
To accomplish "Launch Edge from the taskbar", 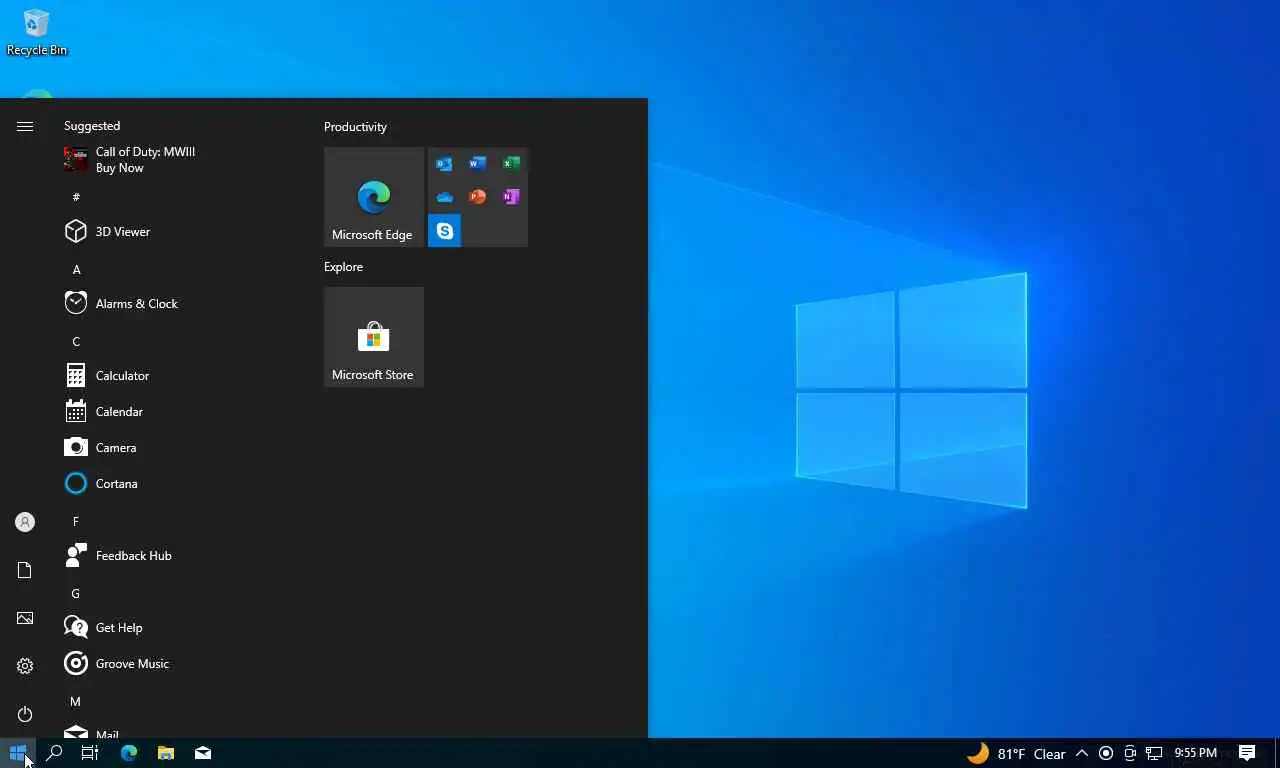I will click(x=129, y=753).
